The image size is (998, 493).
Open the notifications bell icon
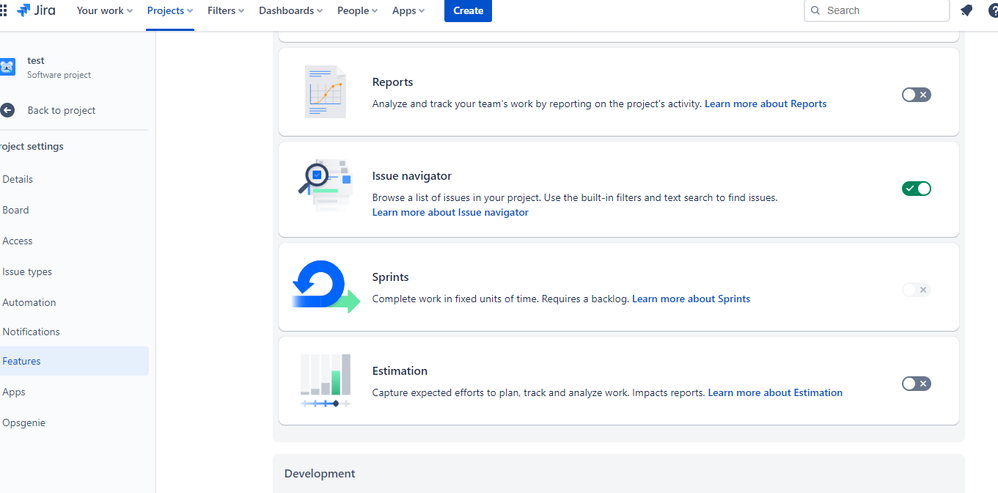(966, 11)
